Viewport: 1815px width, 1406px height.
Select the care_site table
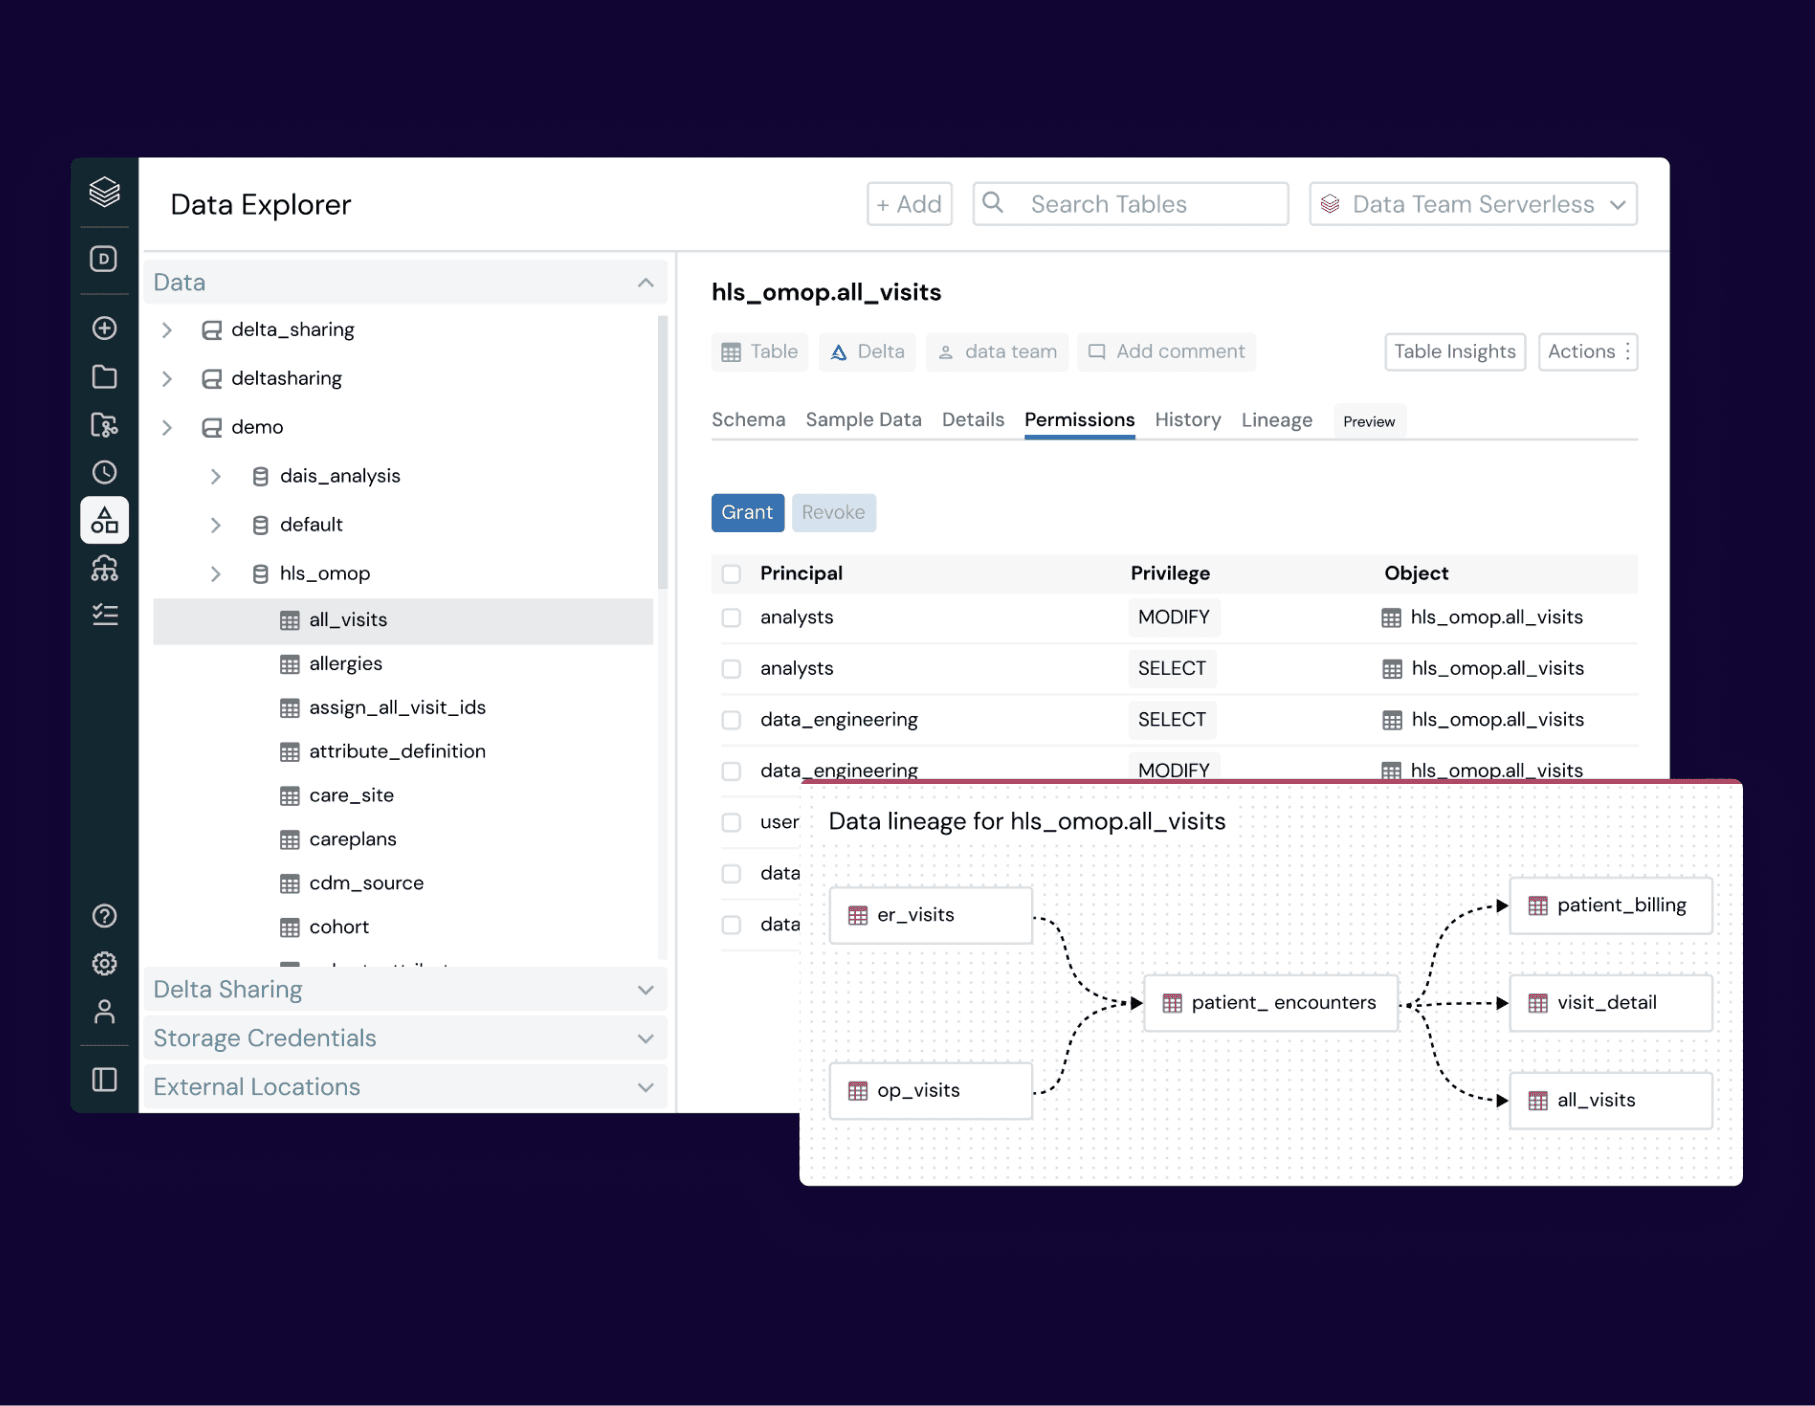(351, 796)
